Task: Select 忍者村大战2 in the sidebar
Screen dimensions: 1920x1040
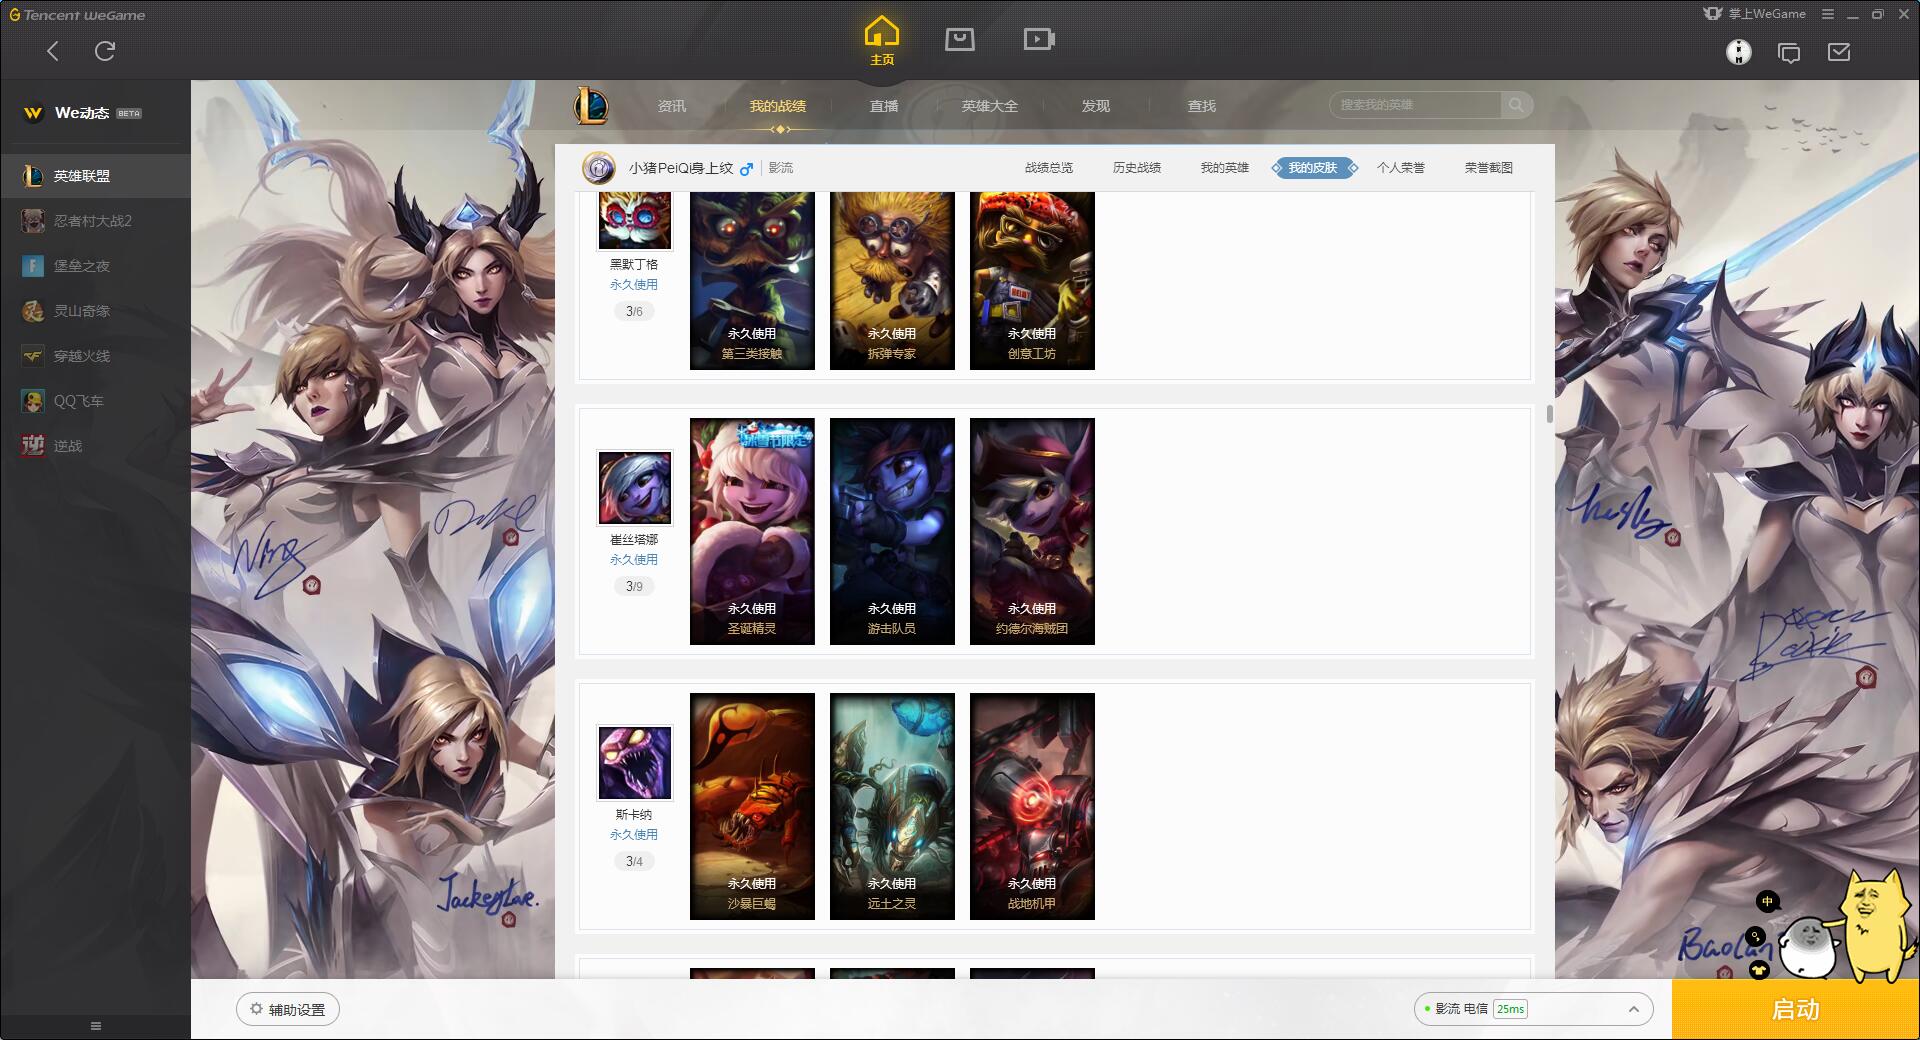Action: (x=95, y=221)
